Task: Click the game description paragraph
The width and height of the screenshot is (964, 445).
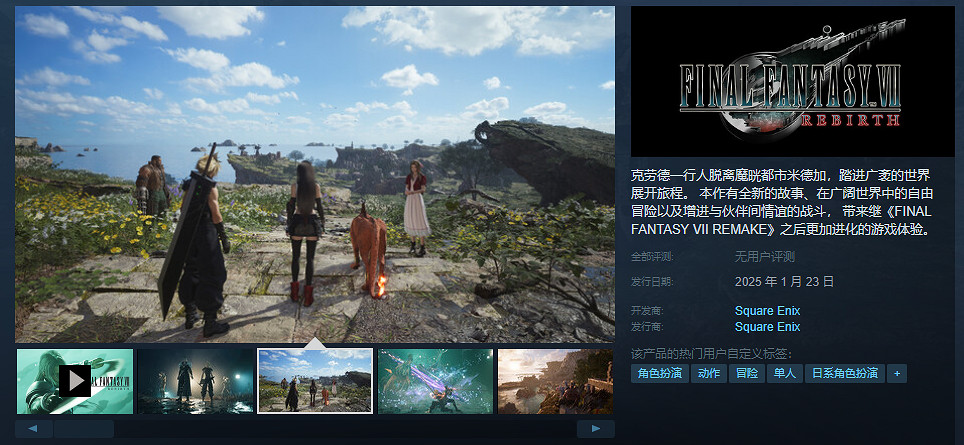Action: 782,202
